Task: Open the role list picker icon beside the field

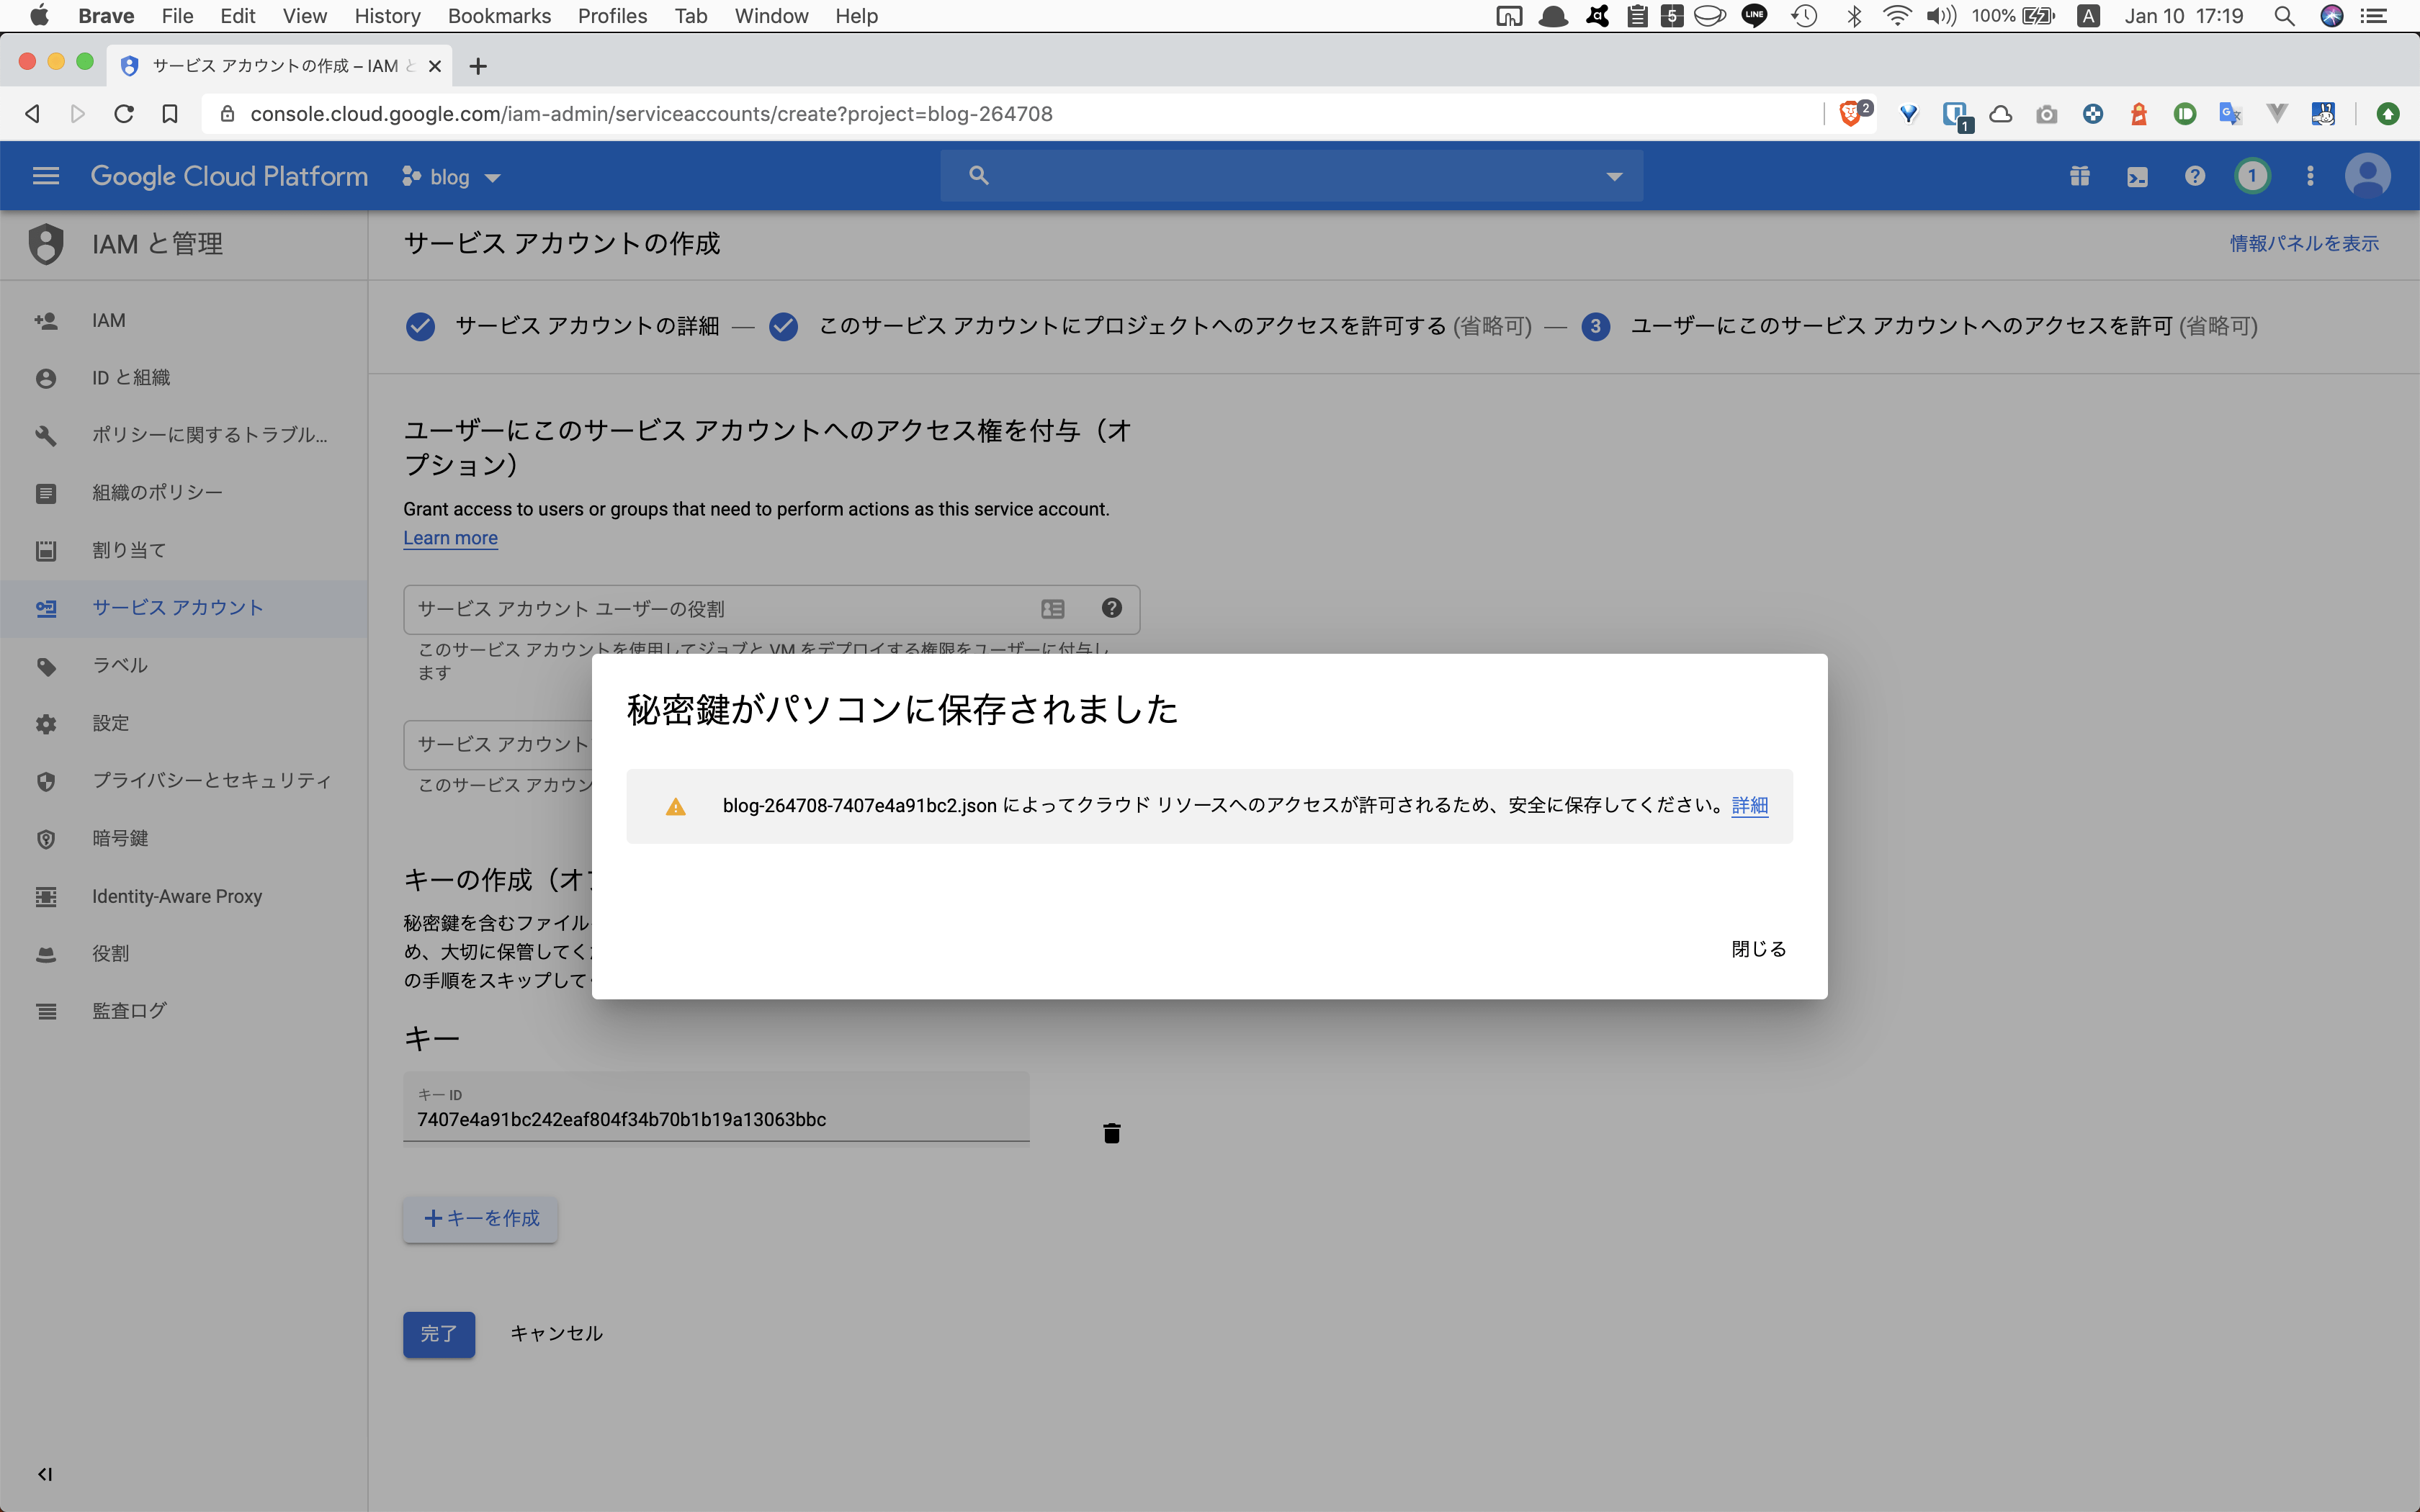Action: click(x=1052, y=608)
